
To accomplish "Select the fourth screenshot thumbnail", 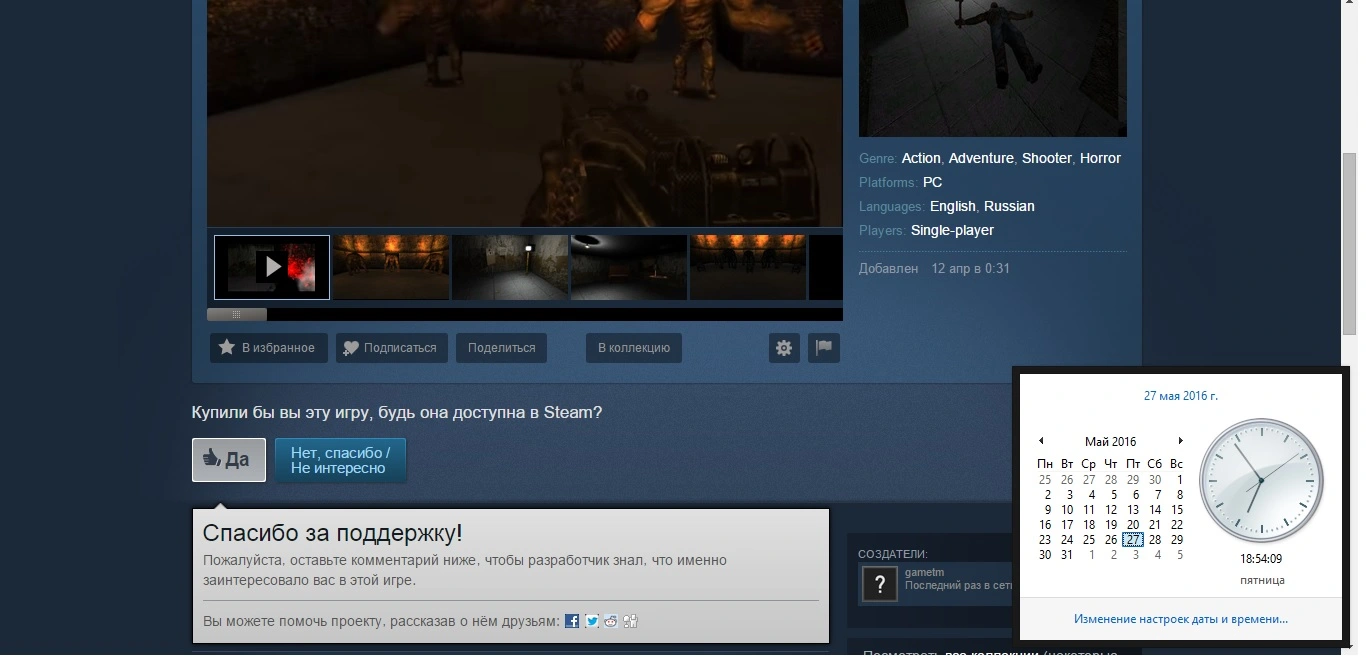I will coord(629,267).
